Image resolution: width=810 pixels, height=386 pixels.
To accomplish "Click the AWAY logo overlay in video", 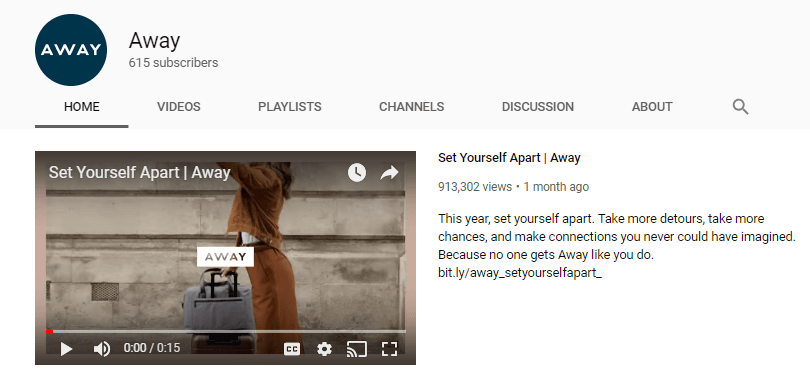I will pyautogui.click(x=225, y=256).
